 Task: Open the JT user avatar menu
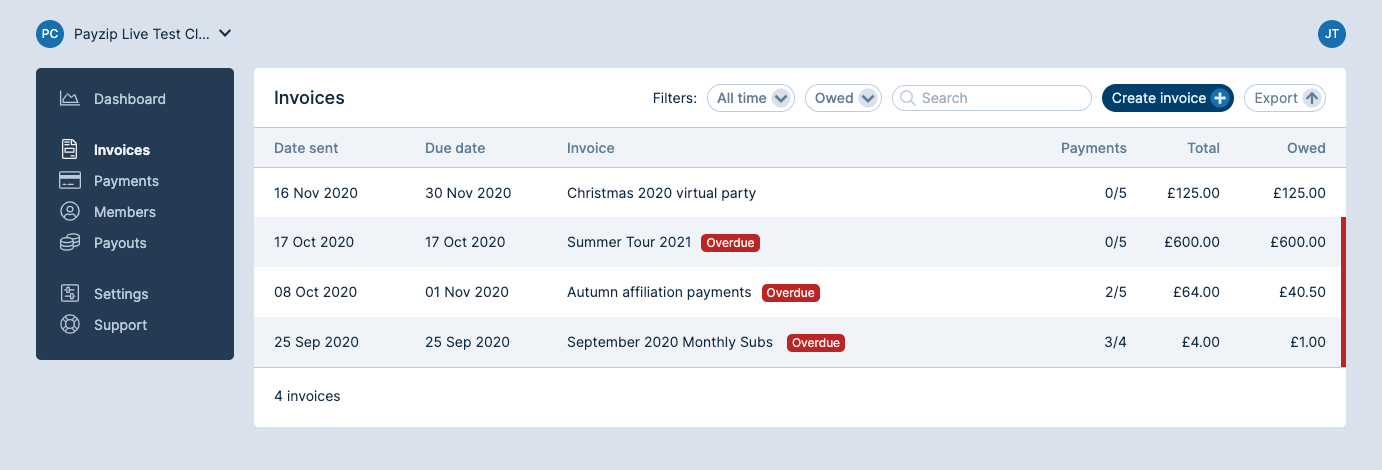pyautogui.click(x=1331, y=34)
